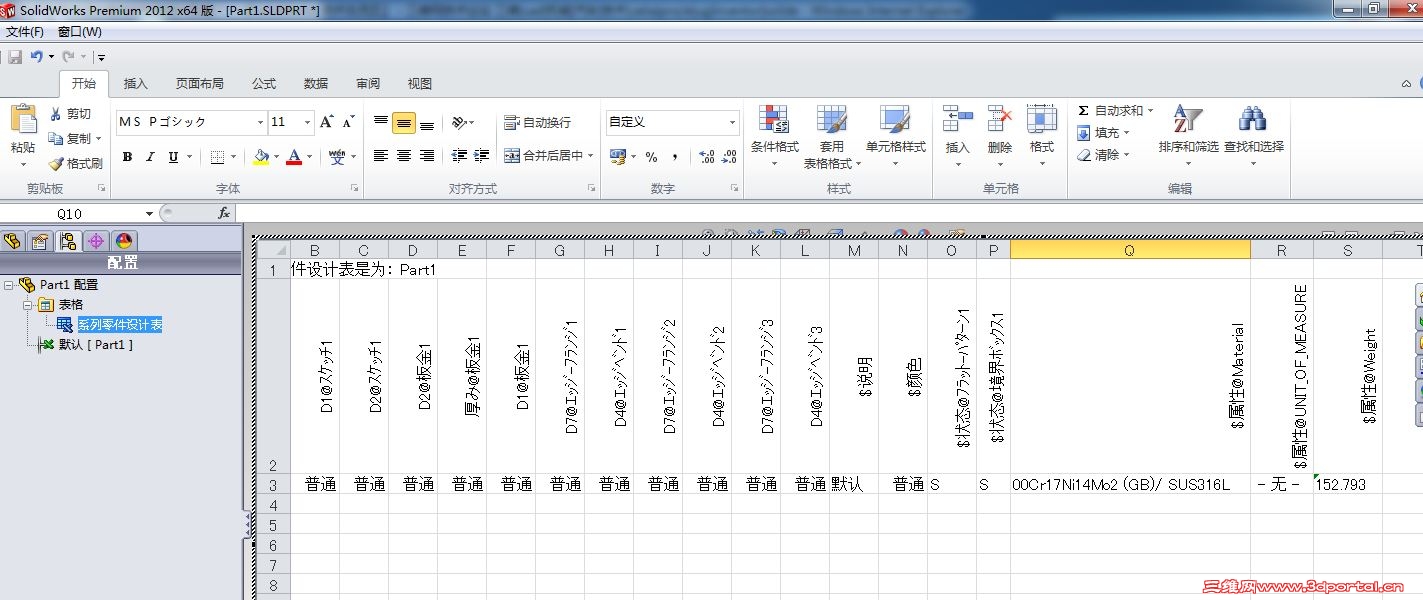Decrease font size with the small A
Viewport: 1423px width, 600px height.
pos(348,122)
